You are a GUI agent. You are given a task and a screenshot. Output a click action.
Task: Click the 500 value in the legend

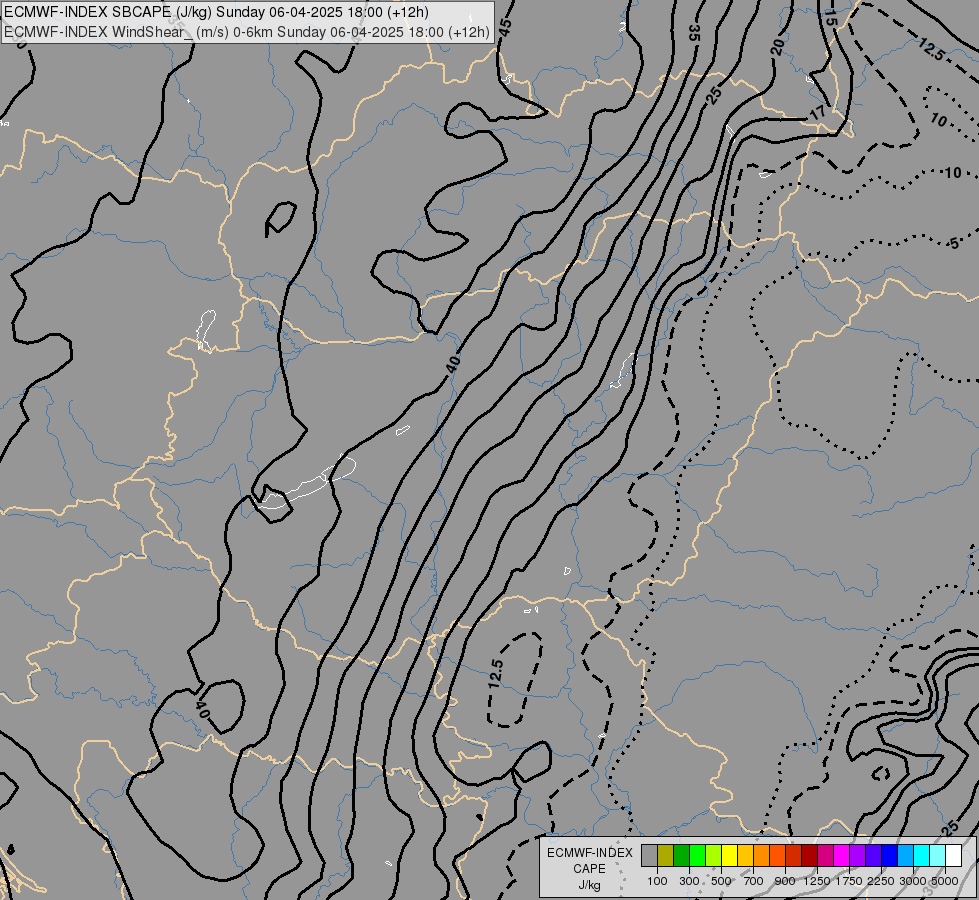(x=721, y=881)
